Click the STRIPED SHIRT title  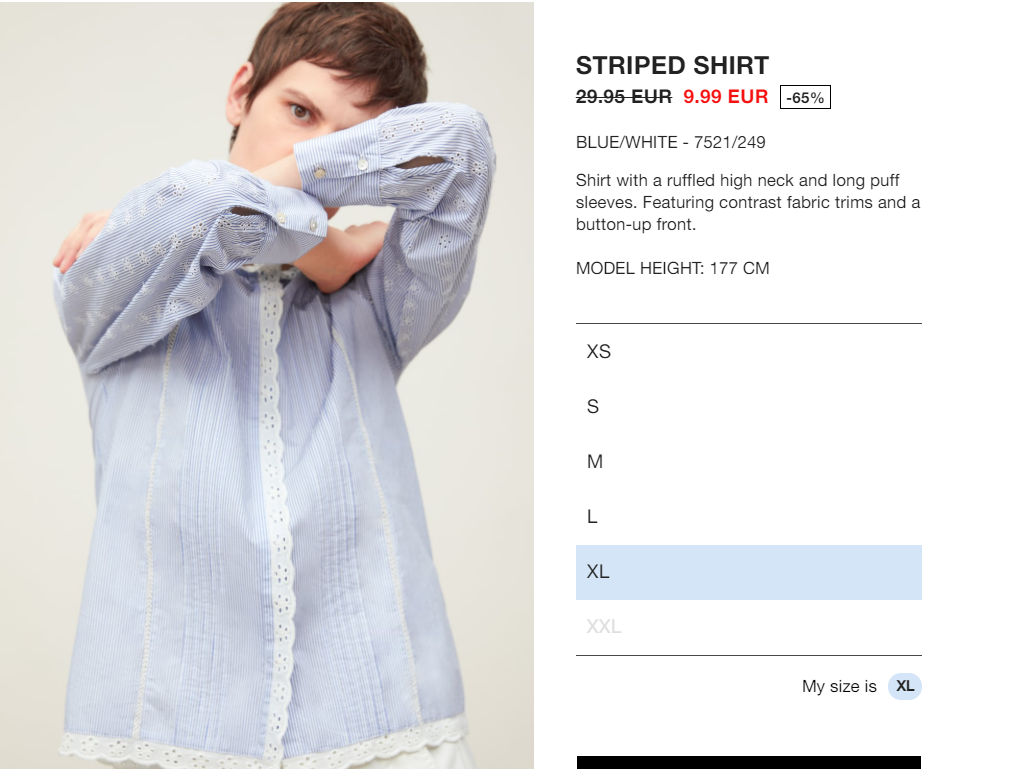(x=672, y=66)
